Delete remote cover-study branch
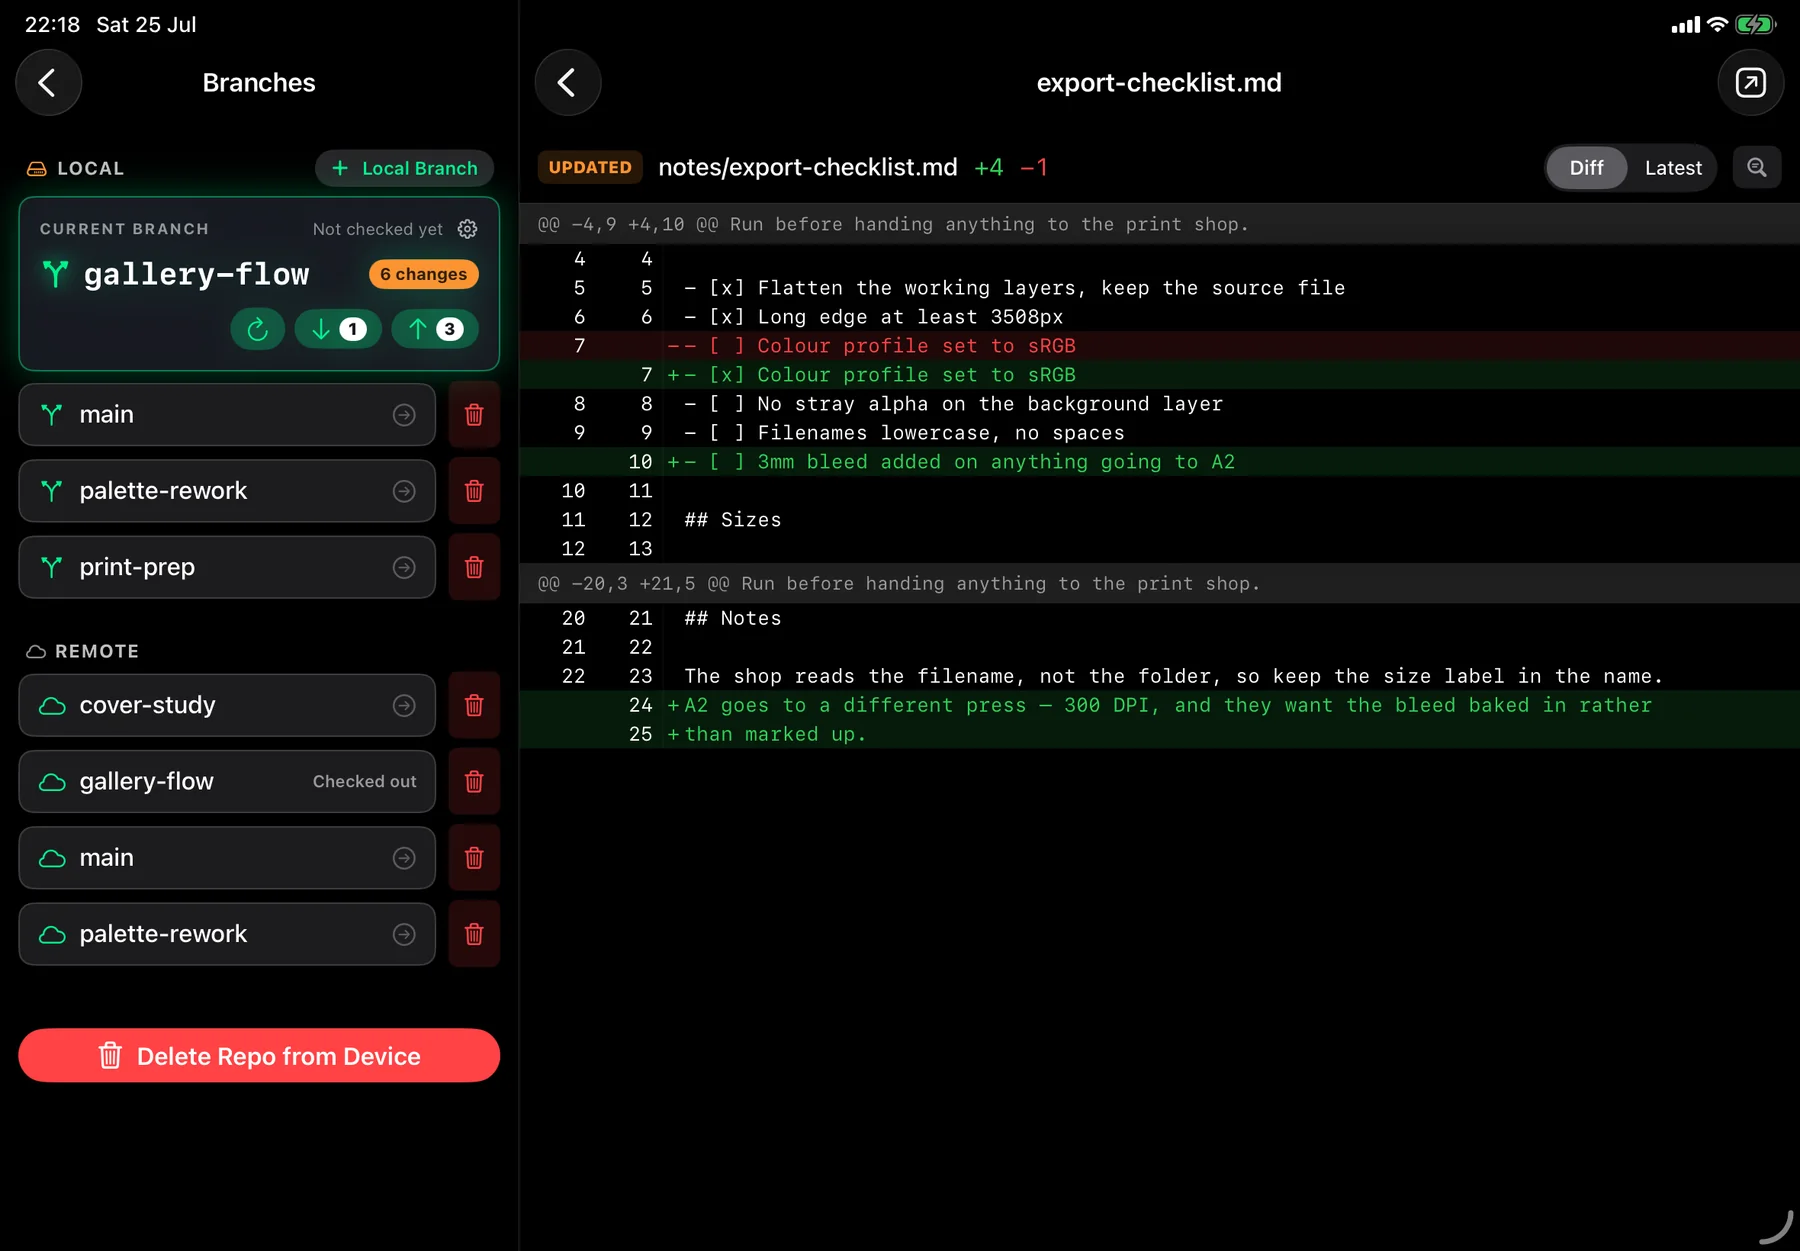1800x1251 pixels. coord(474,705)
